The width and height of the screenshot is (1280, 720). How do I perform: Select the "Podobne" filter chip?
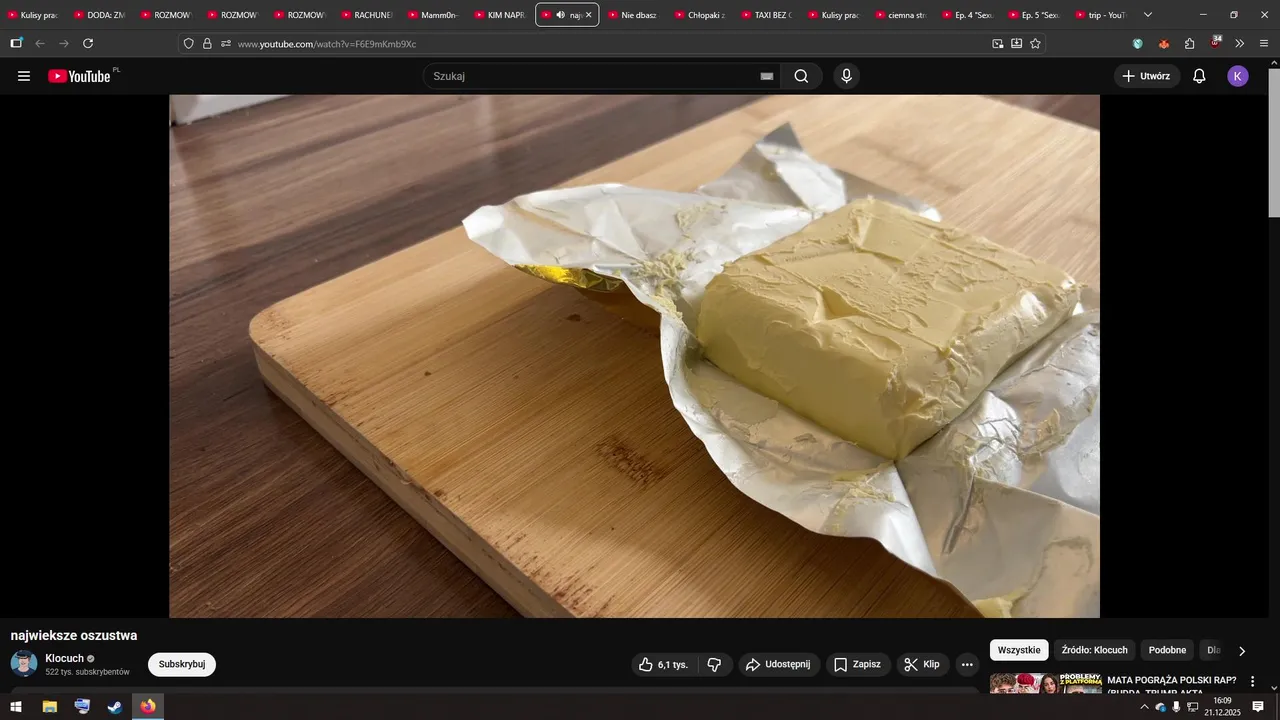tap(1167, 650)
